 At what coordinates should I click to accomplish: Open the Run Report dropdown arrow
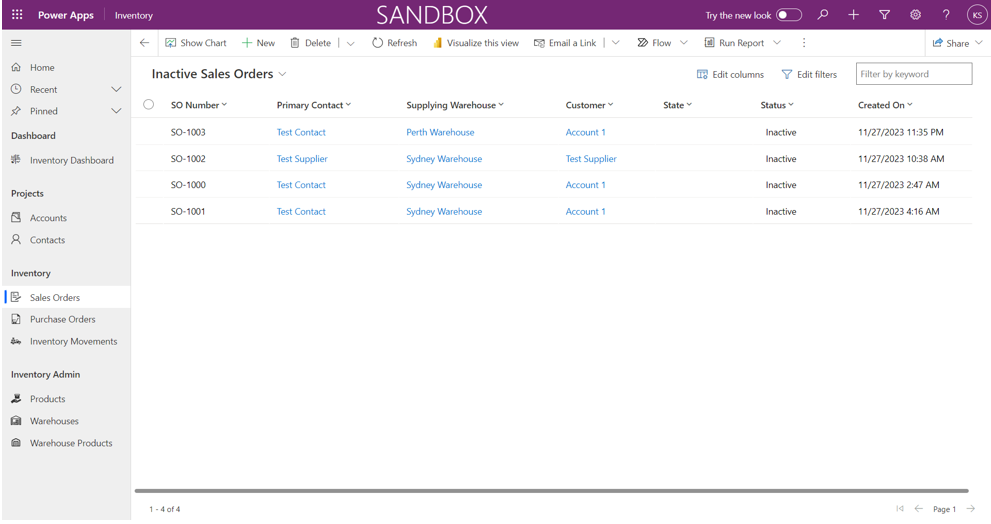pos(777,43)
